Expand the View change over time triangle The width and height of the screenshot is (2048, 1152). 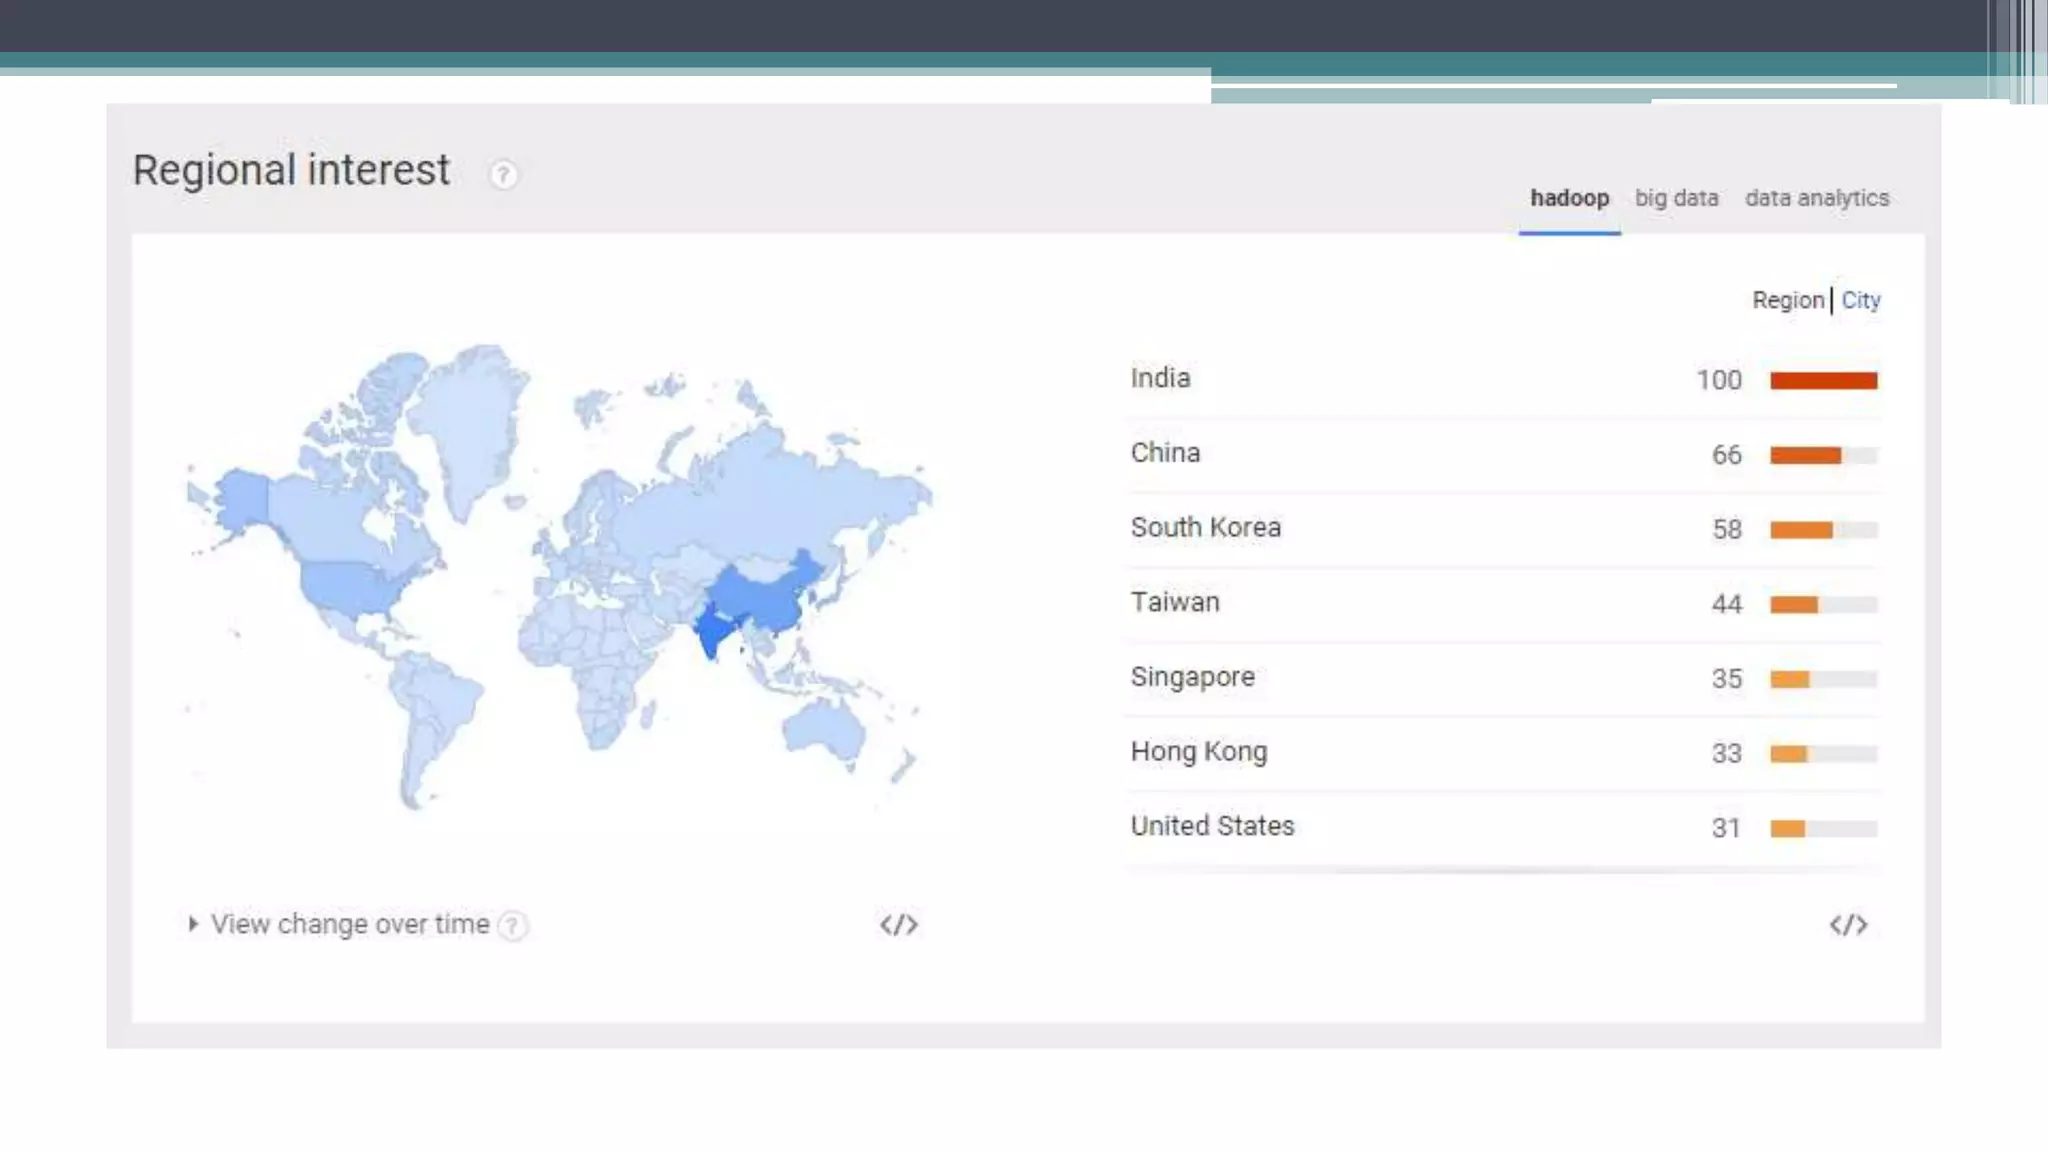tap(193, 924)
